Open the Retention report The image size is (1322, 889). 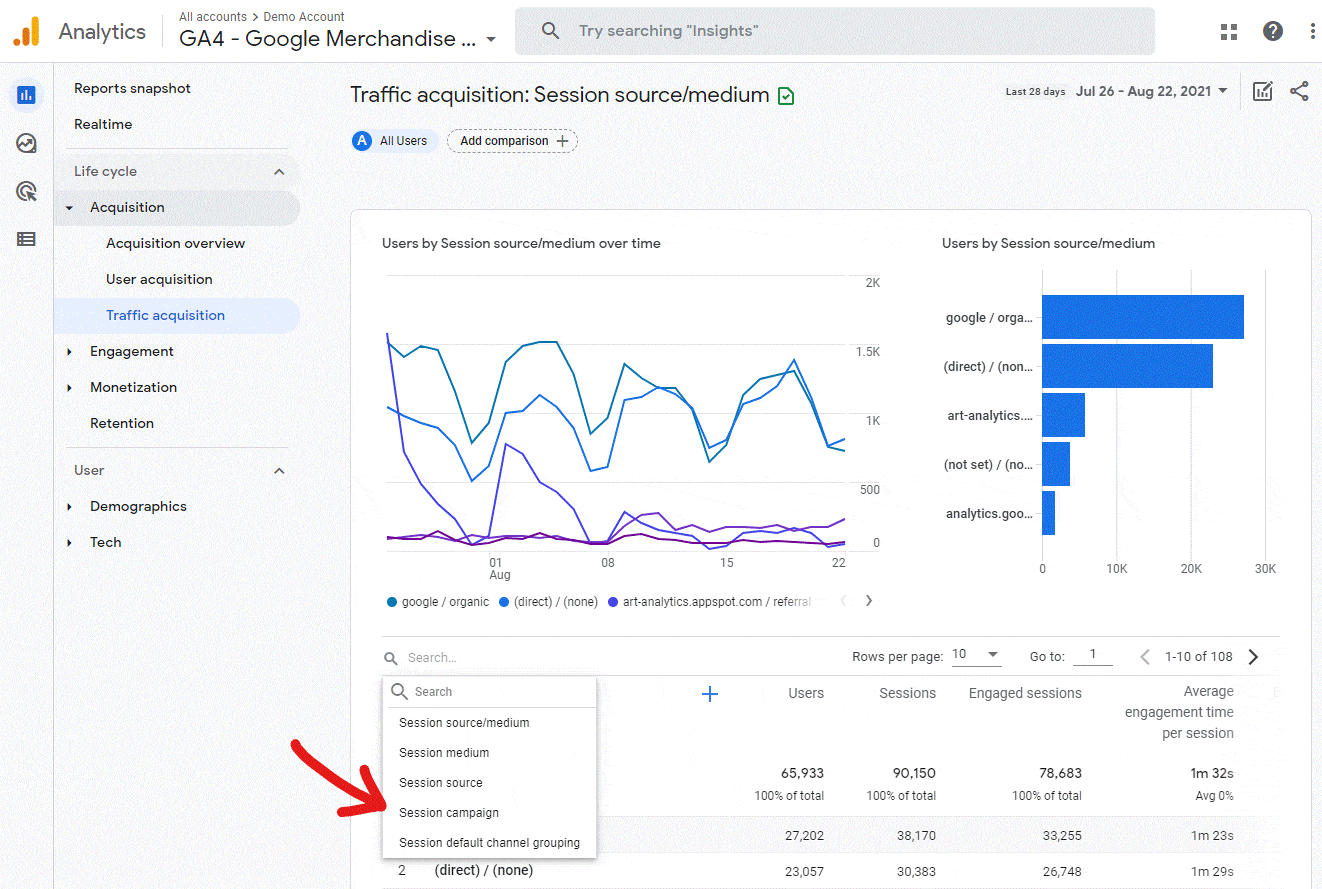[x=122, y=423]
